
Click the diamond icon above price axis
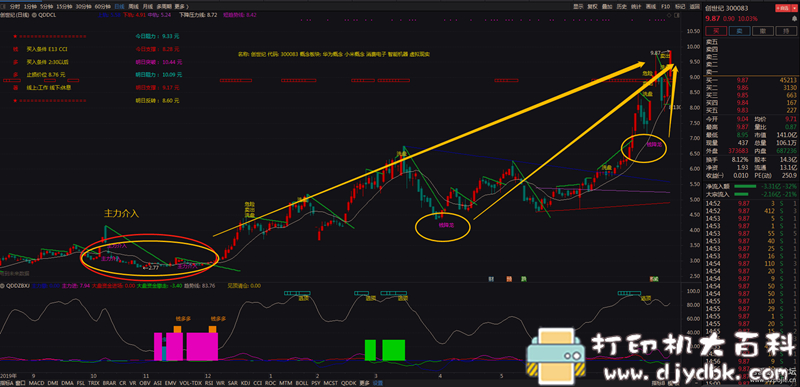pyautogui.click(x=669, y=15)
